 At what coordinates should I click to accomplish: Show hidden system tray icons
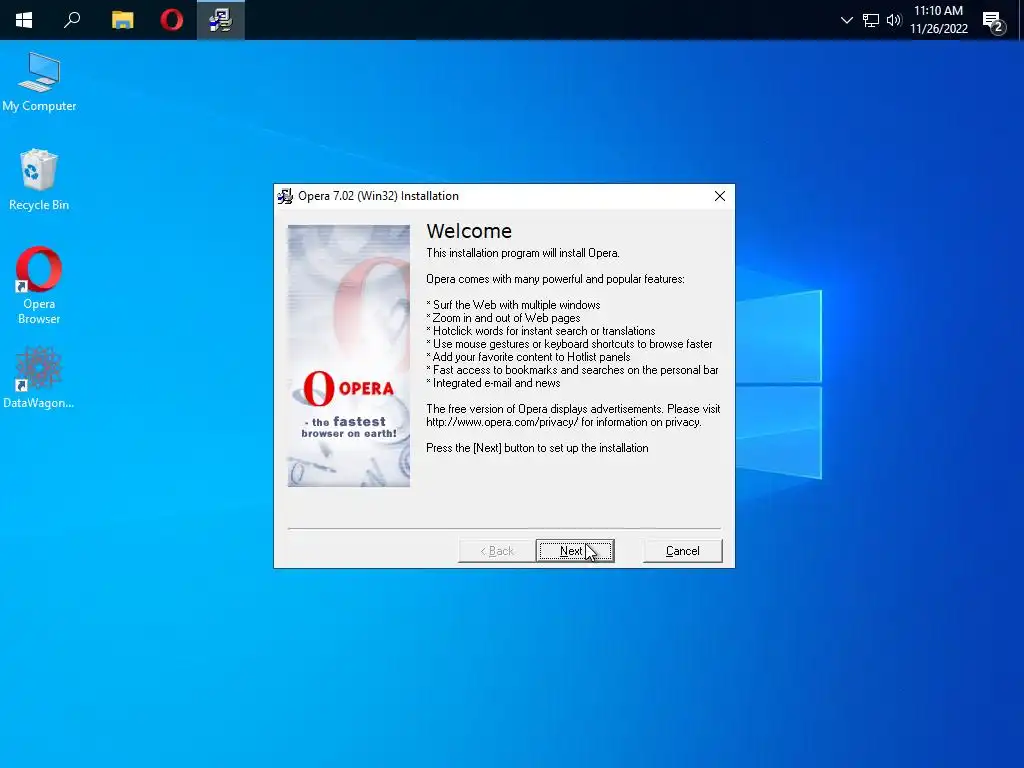pos(846,20)
